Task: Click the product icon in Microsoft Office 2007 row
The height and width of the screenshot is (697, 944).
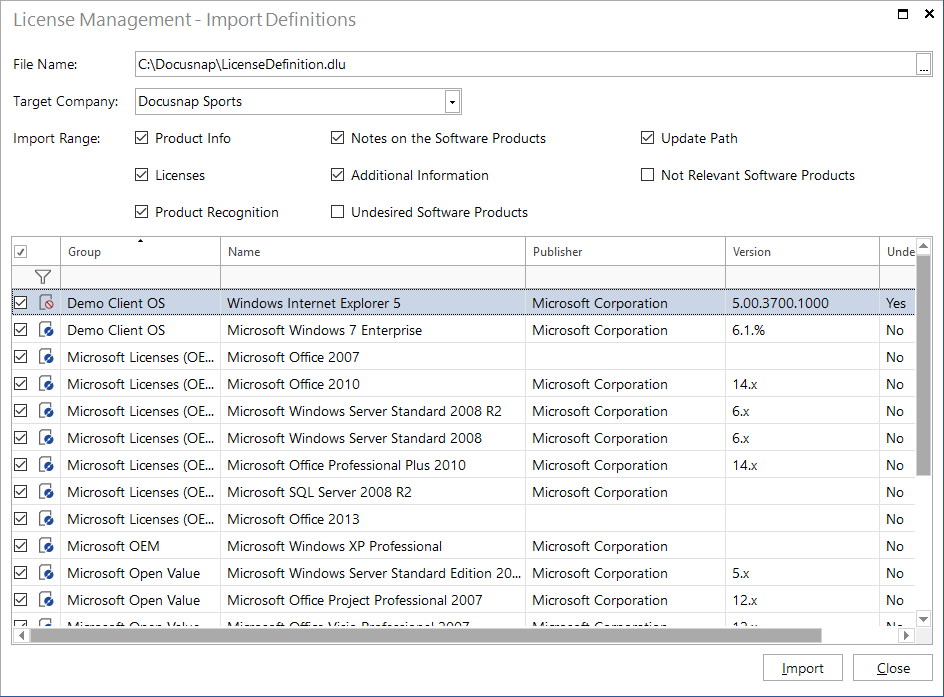Action: (46, 357)
